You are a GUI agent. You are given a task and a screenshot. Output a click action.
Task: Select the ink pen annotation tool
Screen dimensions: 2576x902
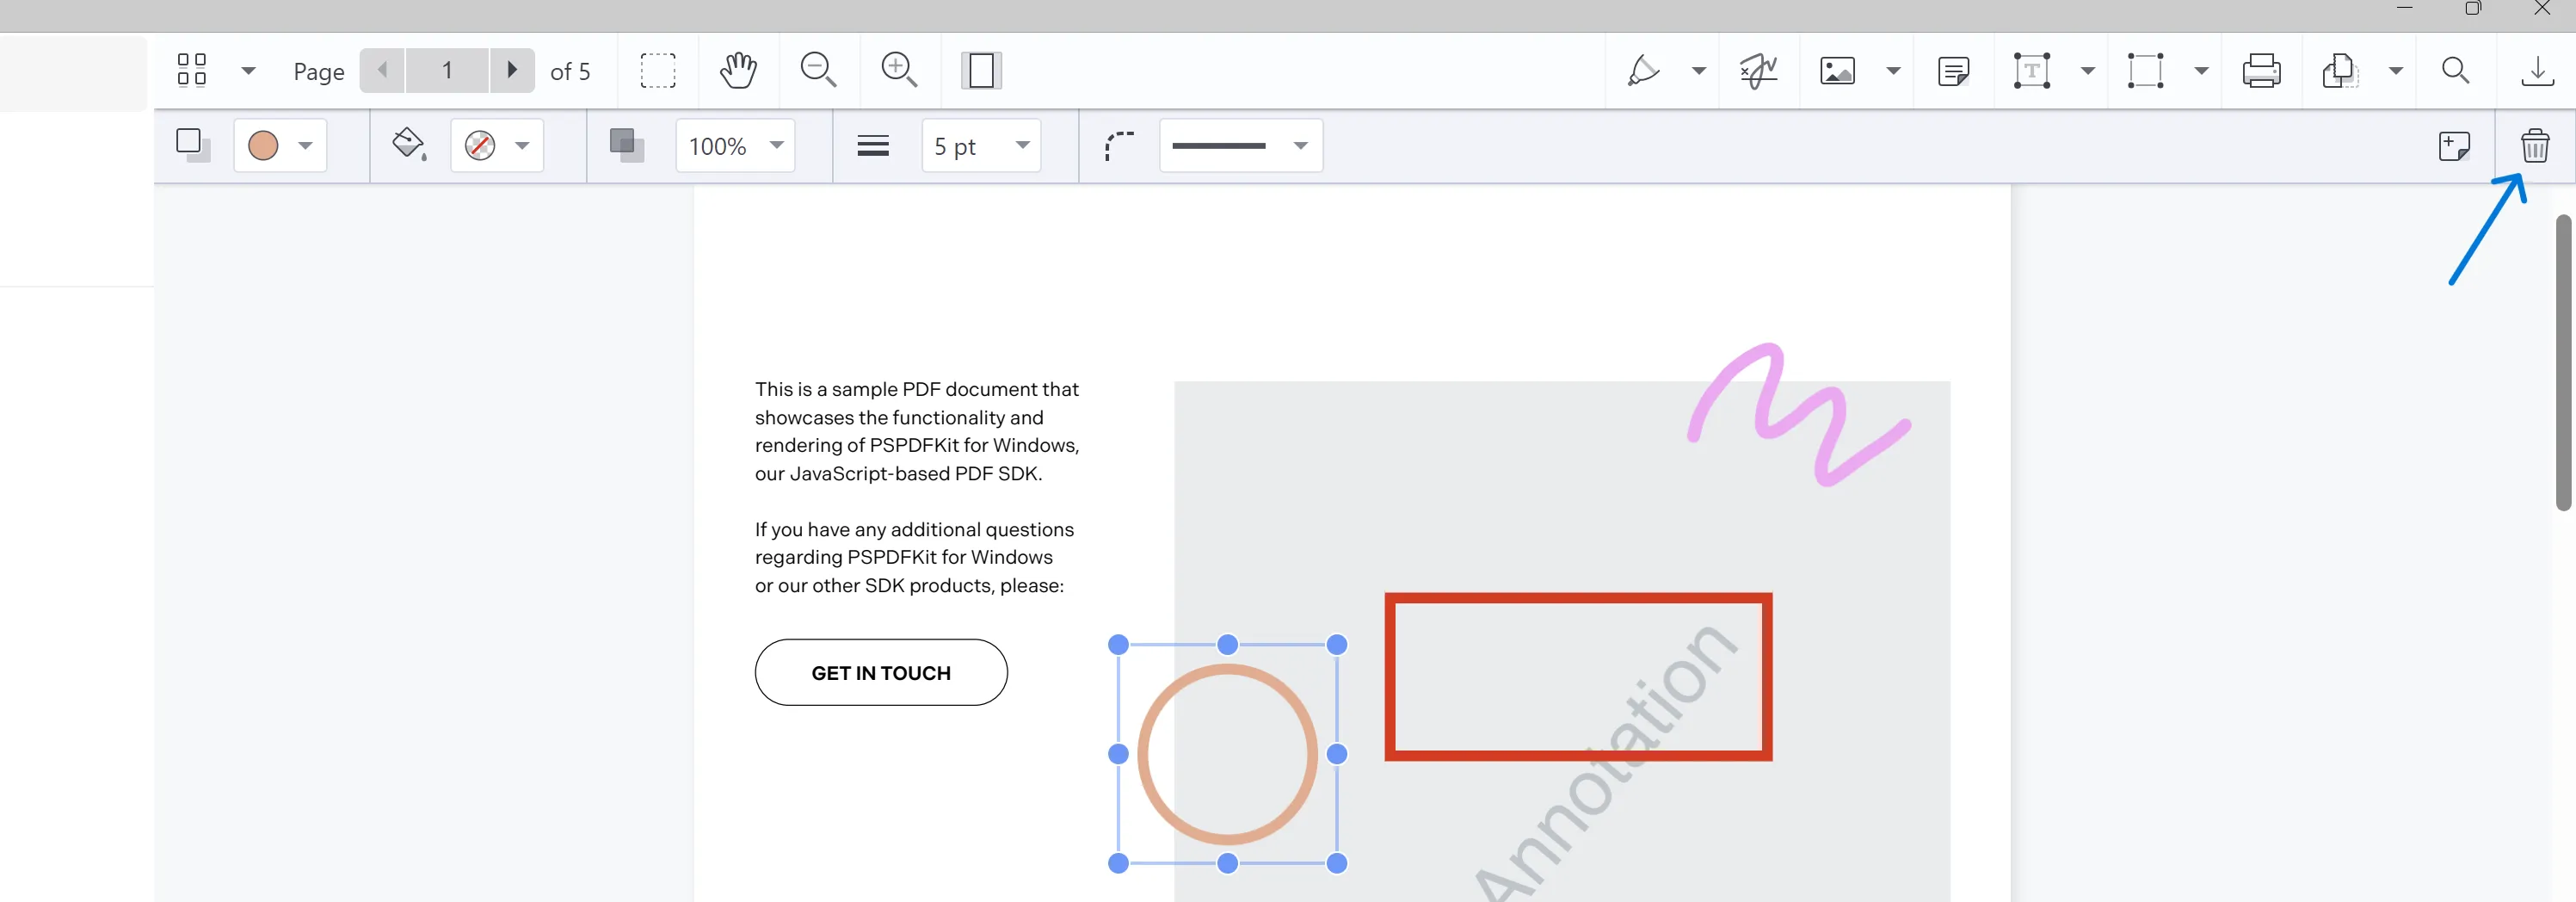pos(1645,70)
